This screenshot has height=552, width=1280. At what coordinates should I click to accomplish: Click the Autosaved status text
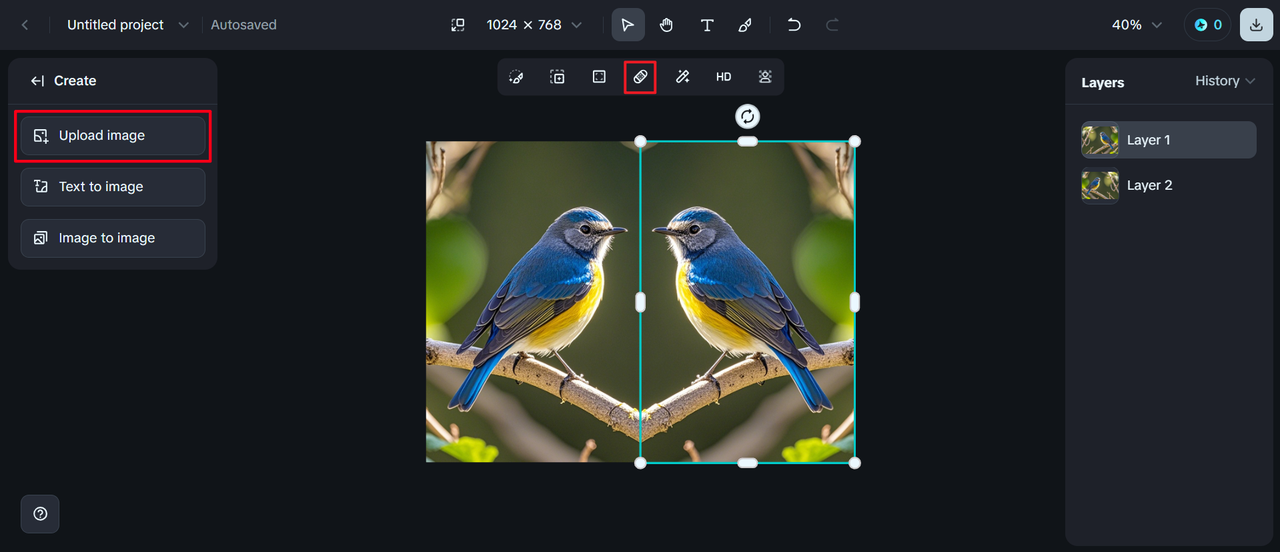243,25
